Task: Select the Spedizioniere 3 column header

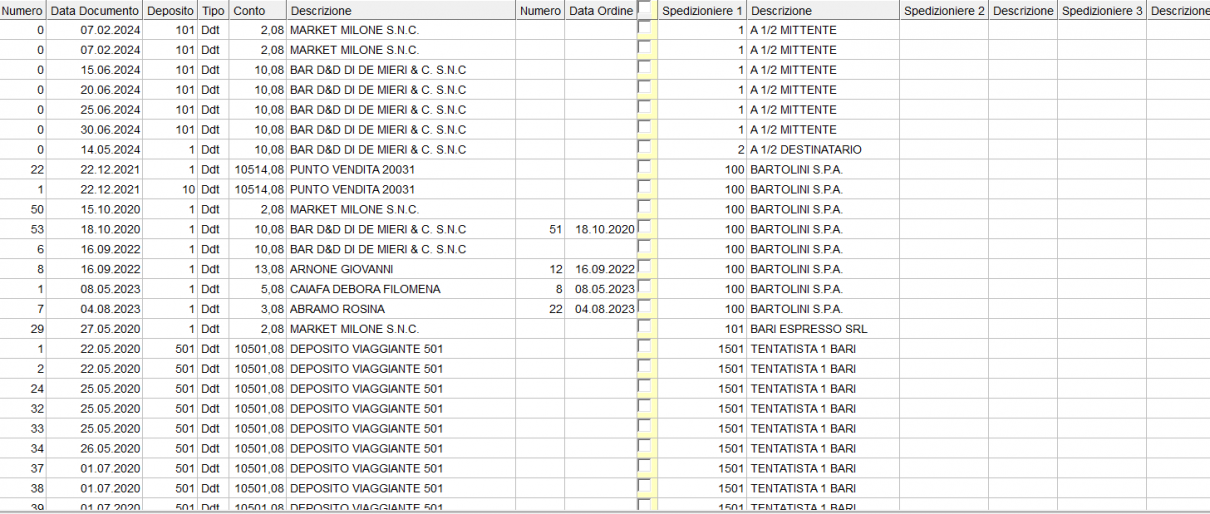Action: (x=1102, y=10)
